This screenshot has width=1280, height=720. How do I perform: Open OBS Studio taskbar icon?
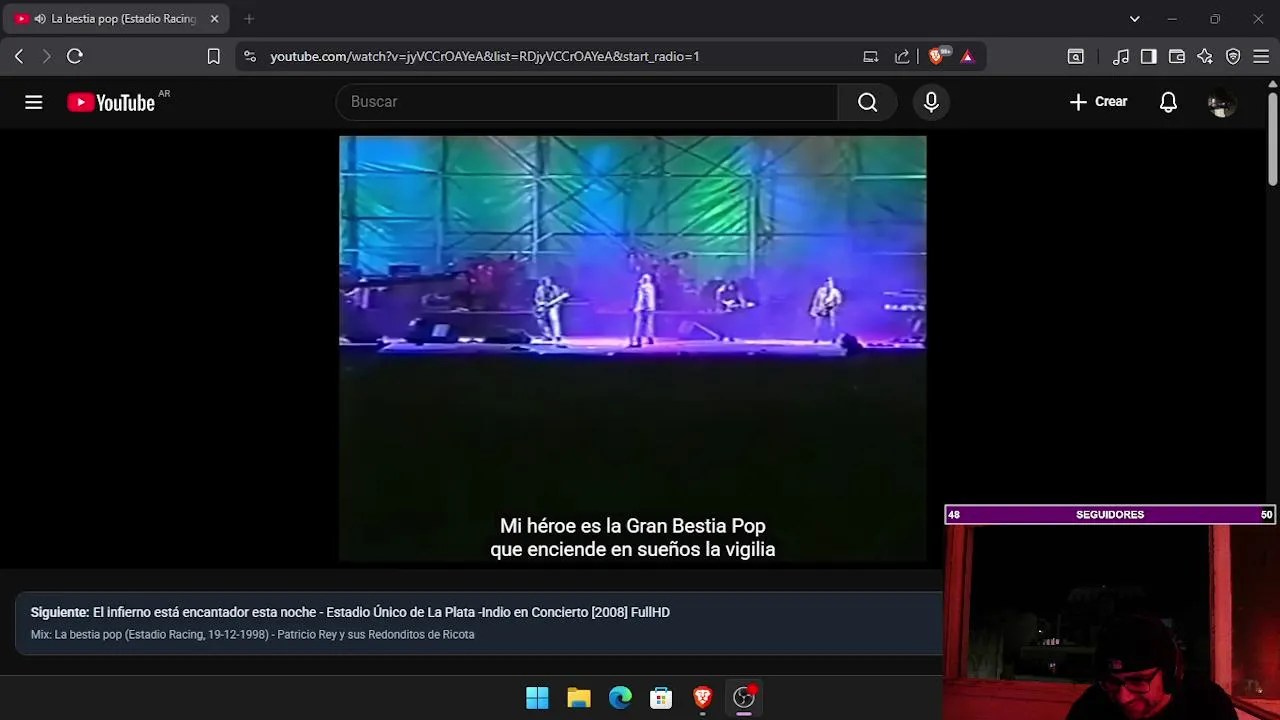point(744,698)
